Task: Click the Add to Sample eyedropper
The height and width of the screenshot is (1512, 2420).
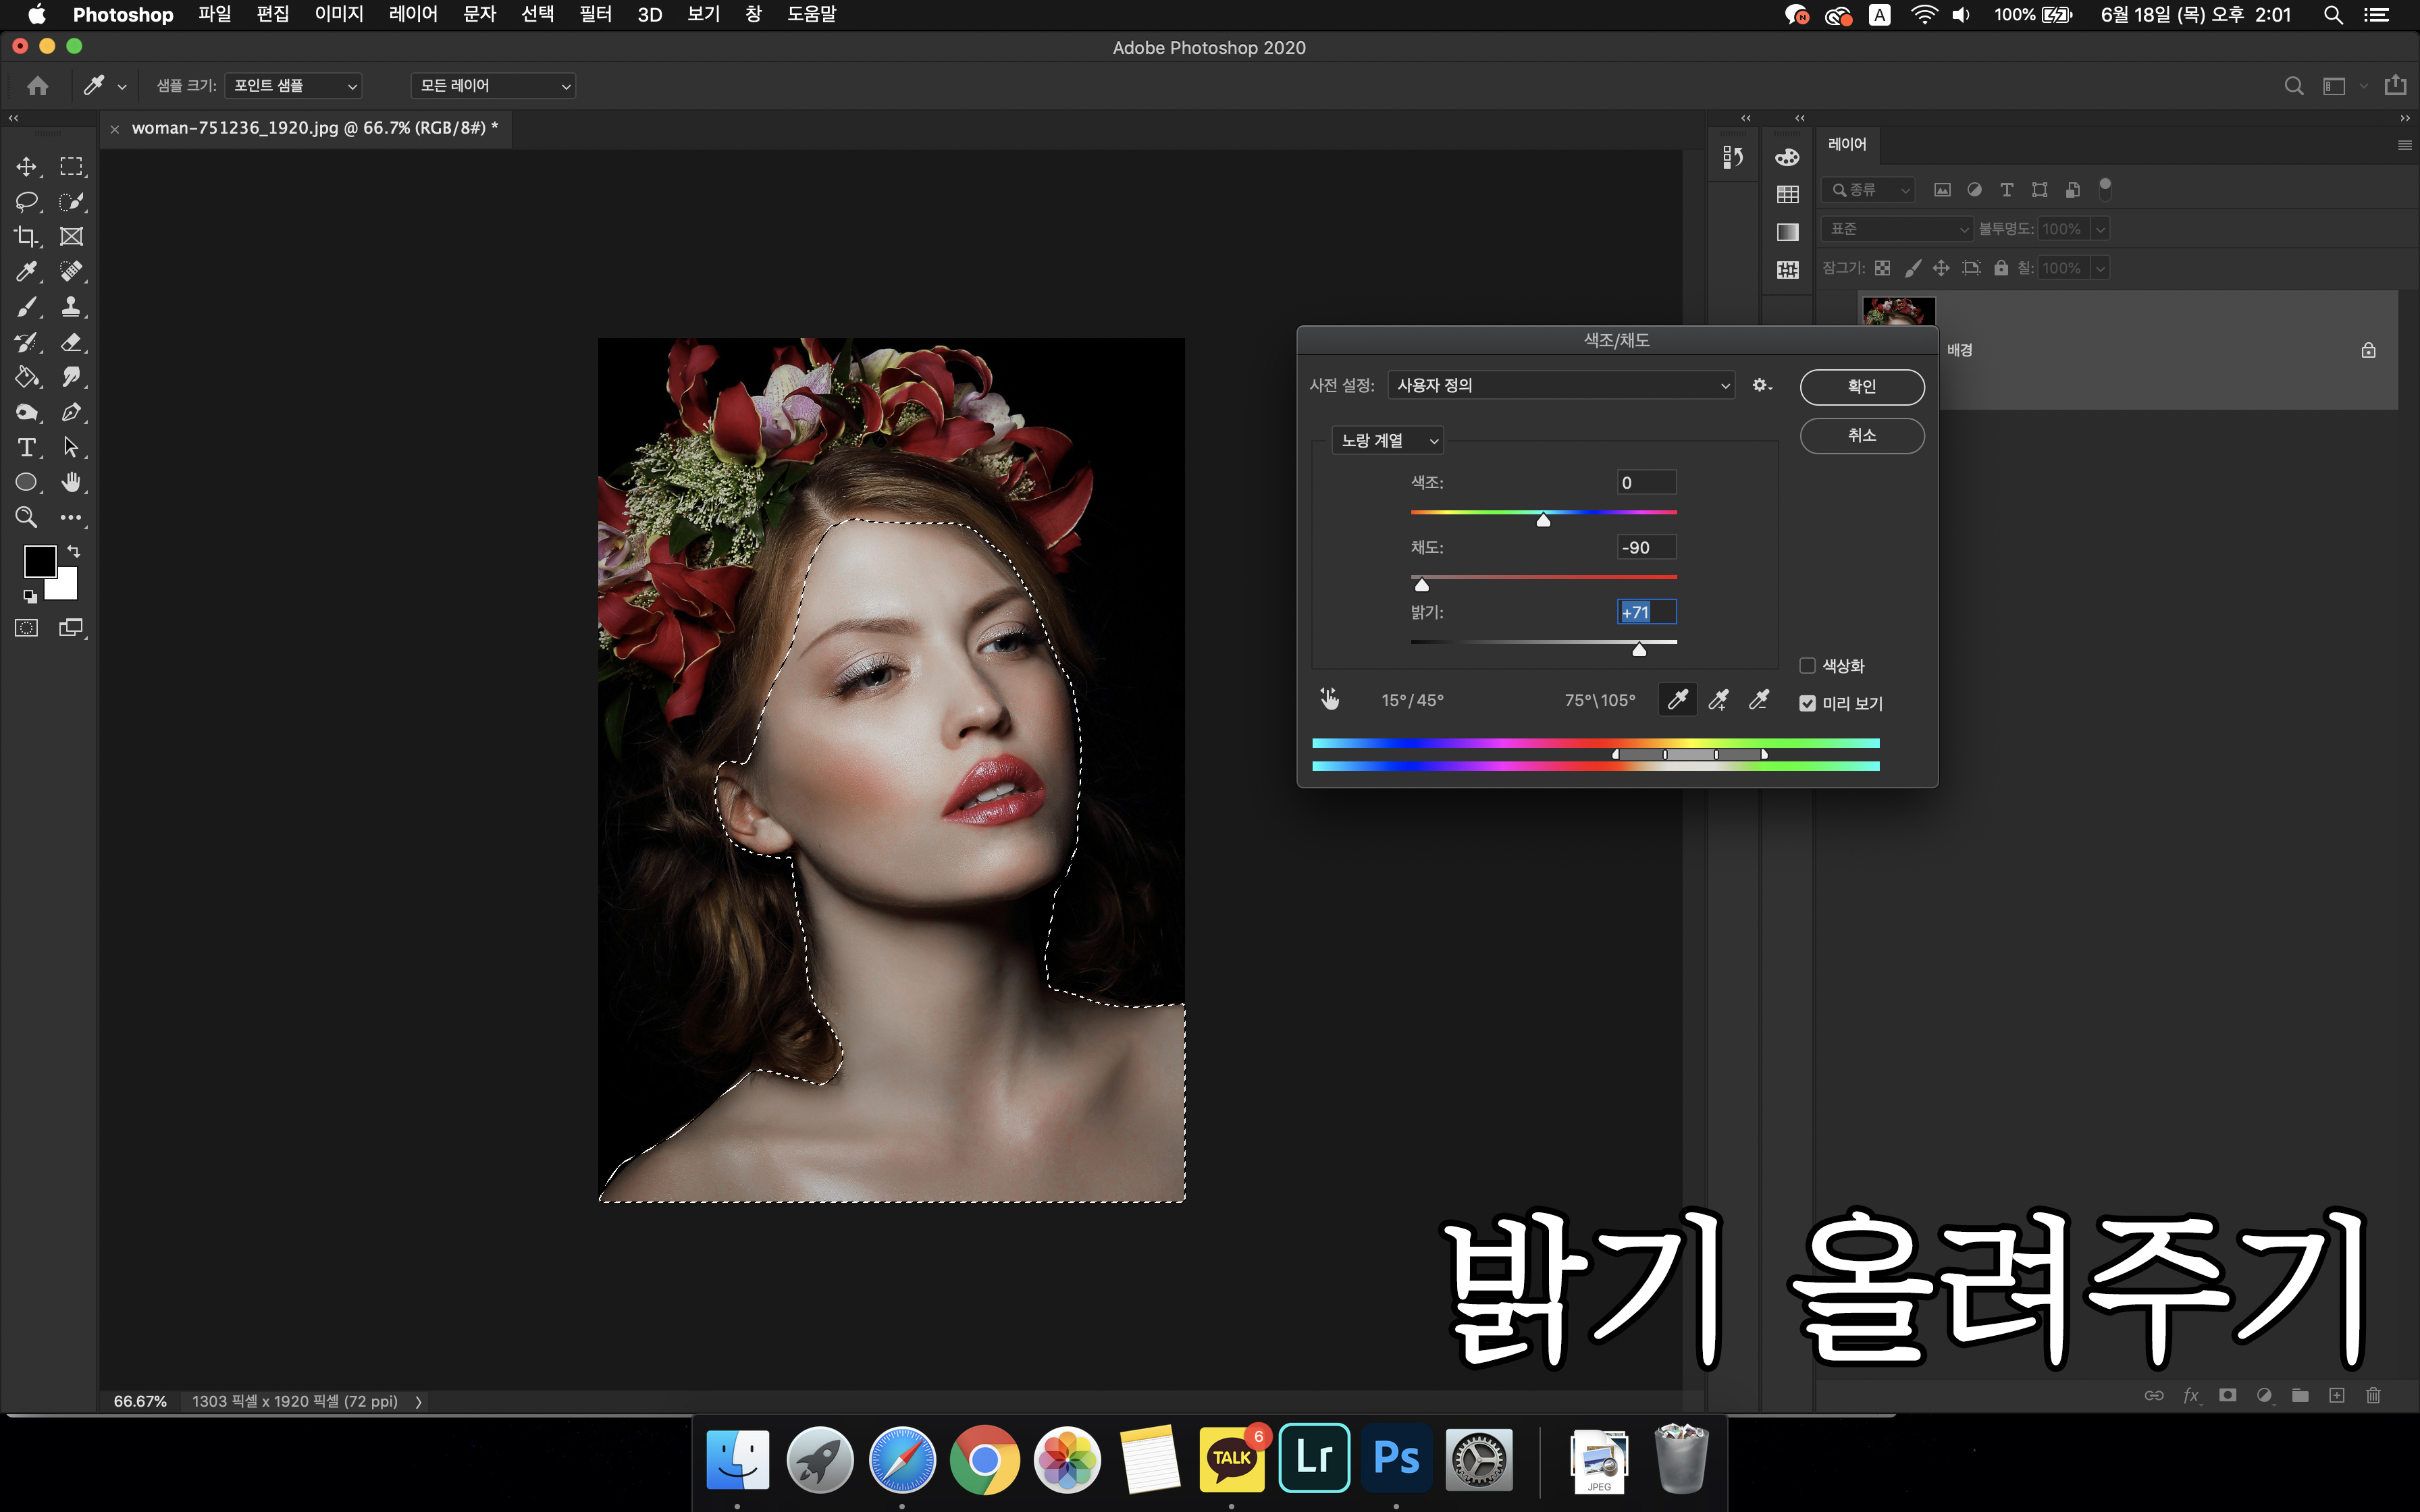Action: 1718,700
